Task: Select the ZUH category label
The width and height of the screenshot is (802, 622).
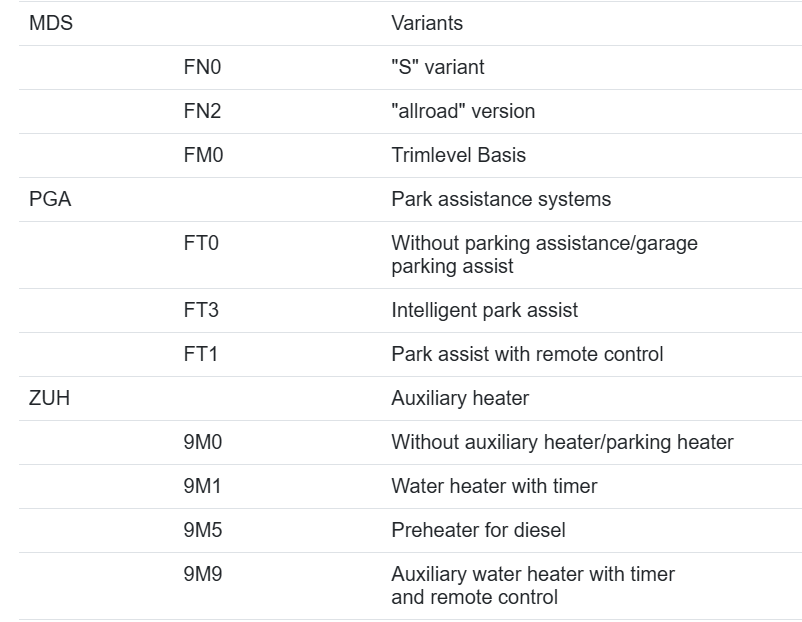Action: click(49, 398)
